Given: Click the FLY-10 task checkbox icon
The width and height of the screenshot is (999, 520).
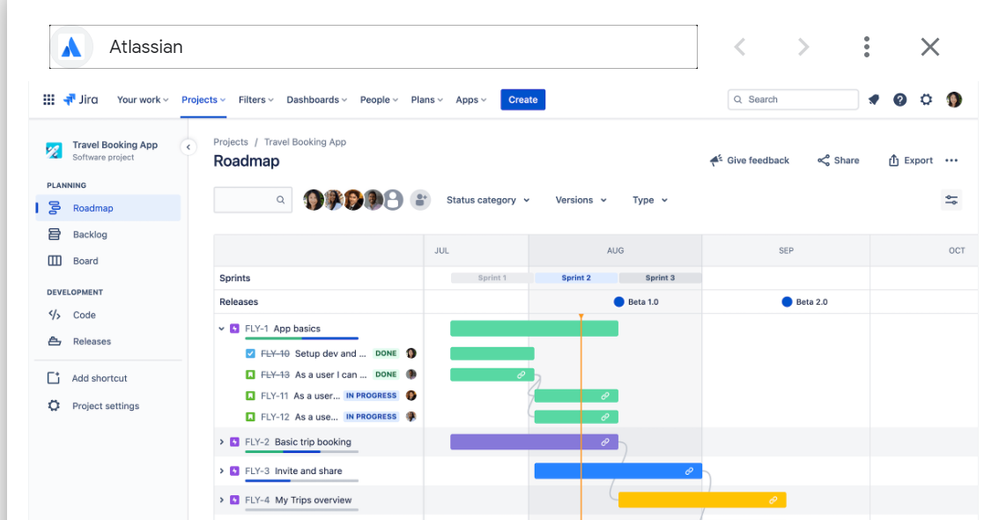Looking at the screenshot, I should [250, 354].
